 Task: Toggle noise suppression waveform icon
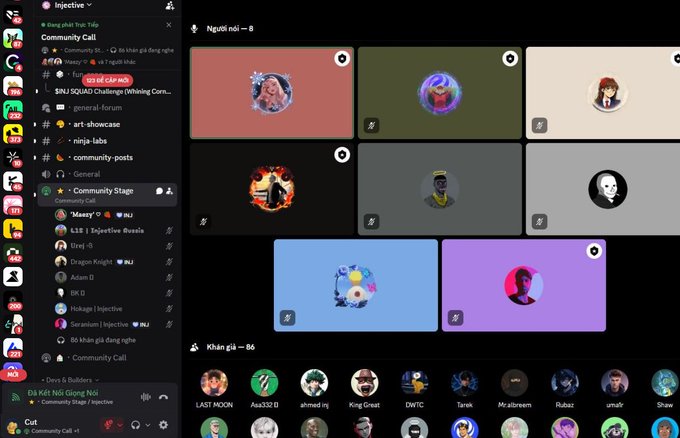(x=146, y=397)
